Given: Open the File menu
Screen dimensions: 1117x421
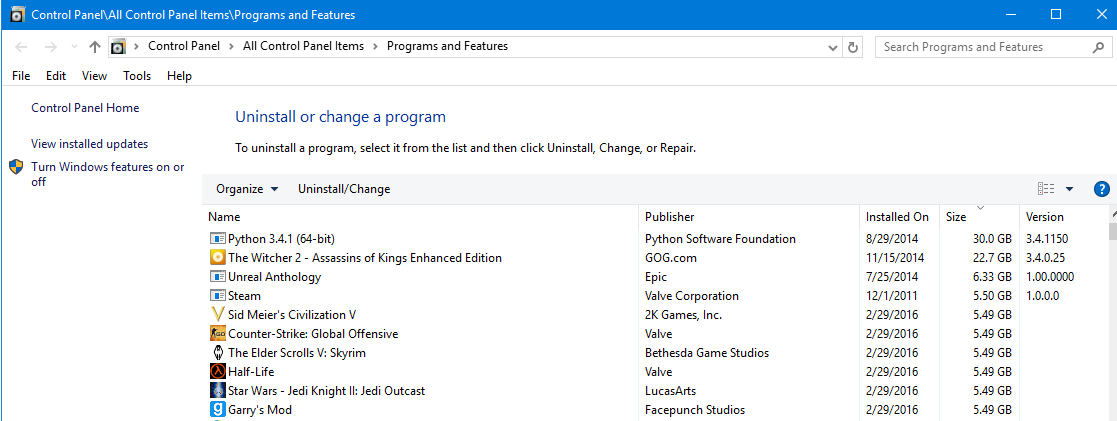Looking at the screenshot, I should [21, 76].
